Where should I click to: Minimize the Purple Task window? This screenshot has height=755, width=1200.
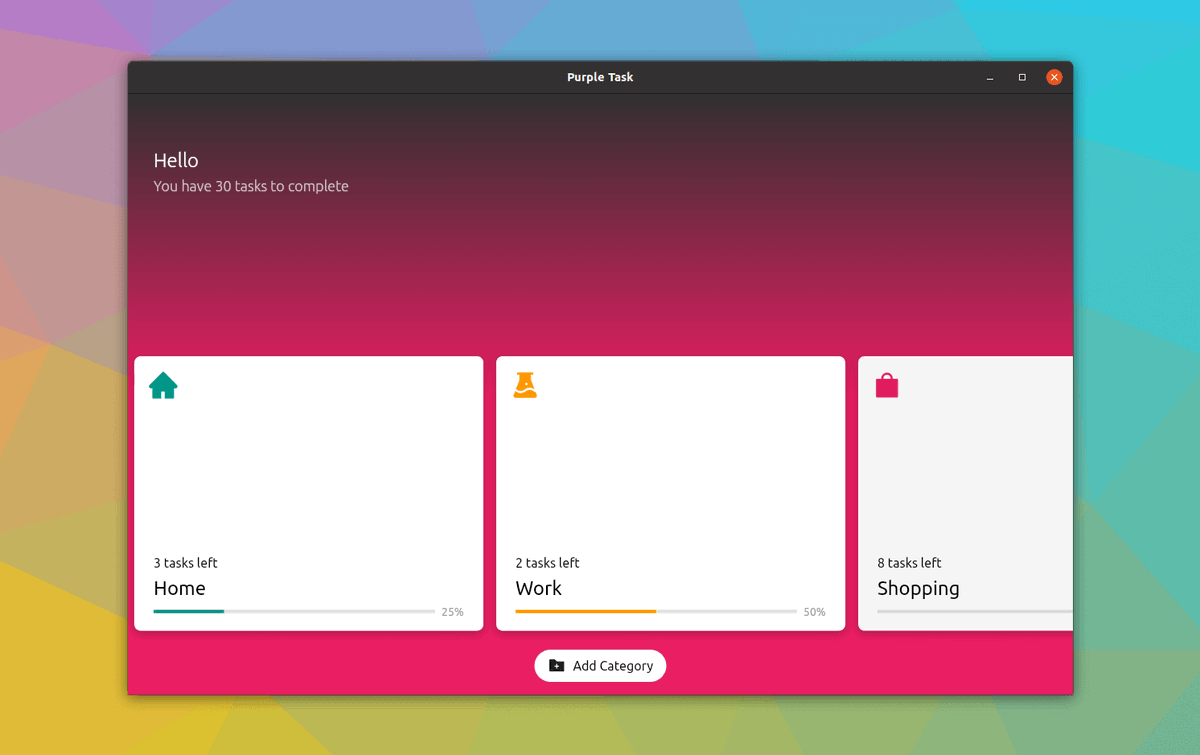click(x=990, y=77)
